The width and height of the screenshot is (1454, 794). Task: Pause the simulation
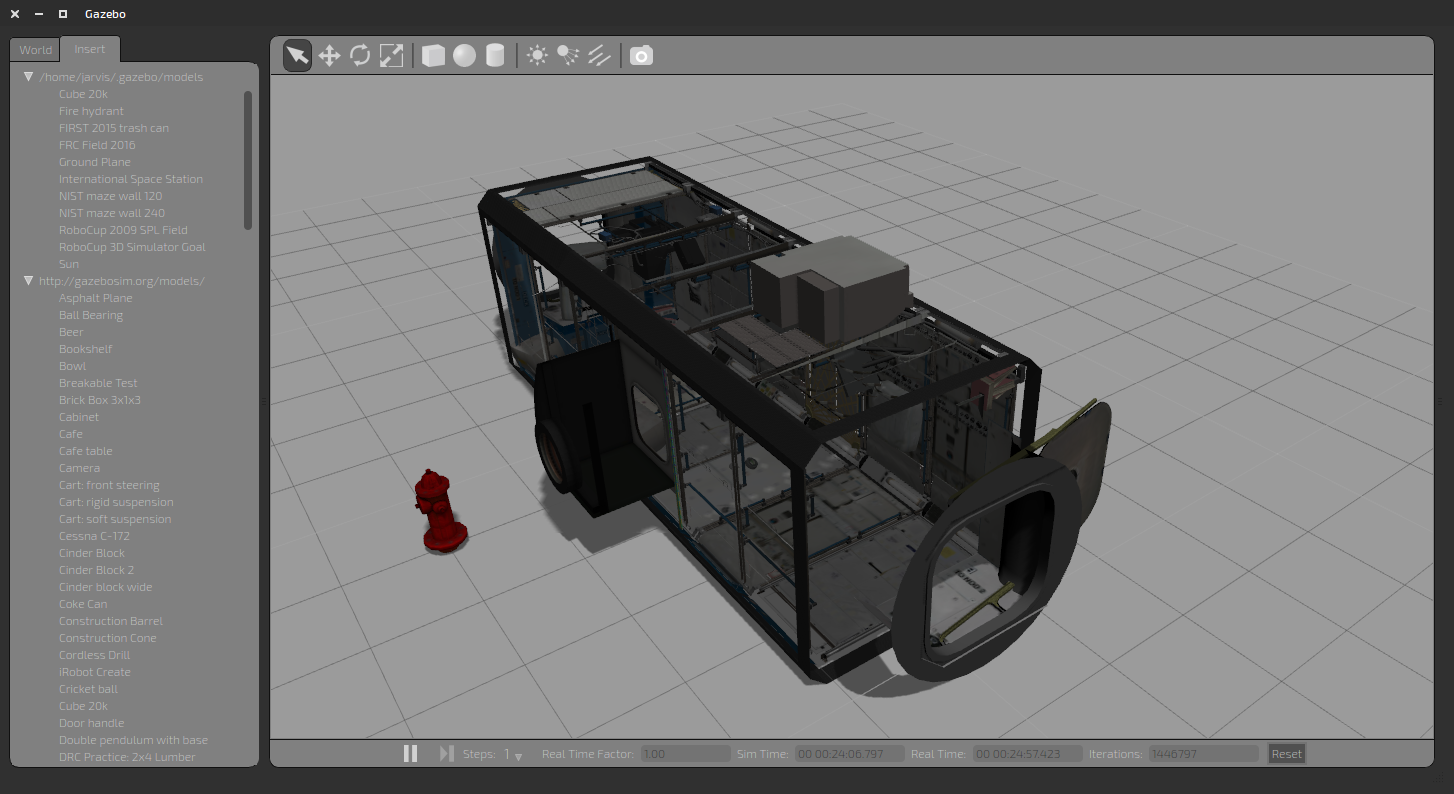pyautogui.click(x=410, y=754)
